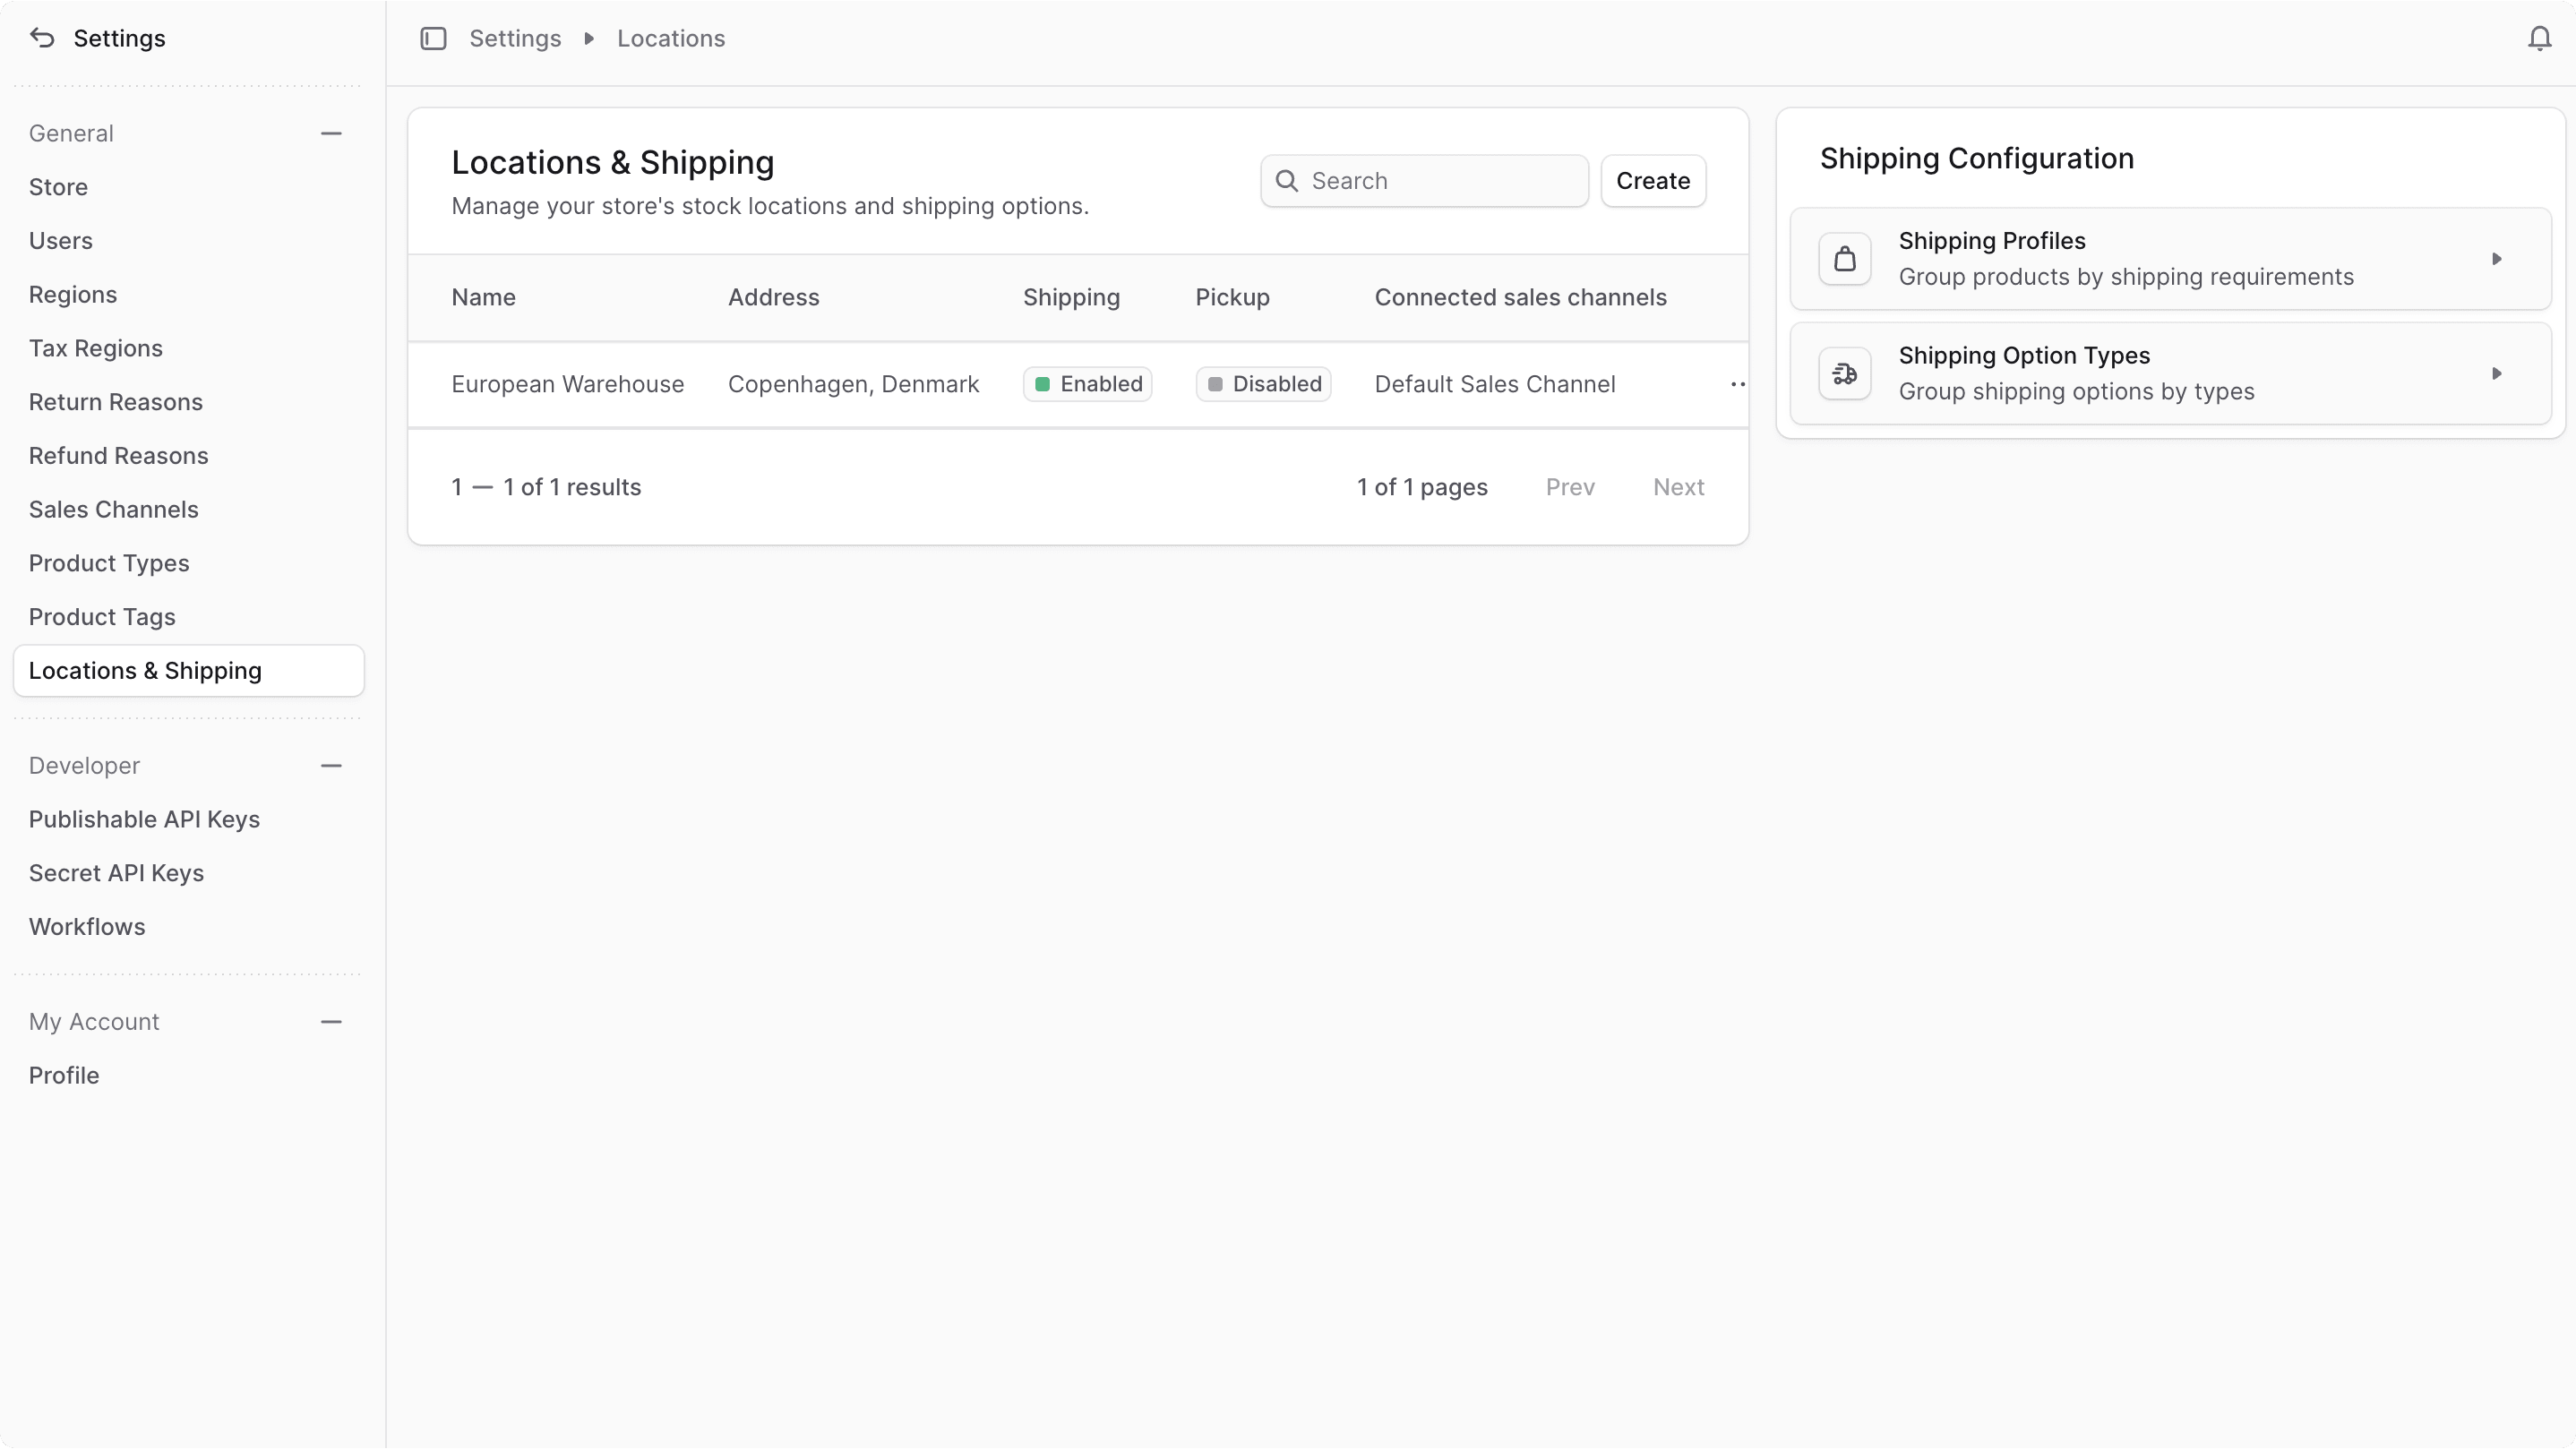Collapse the General section in the sidebar
The height and width of the screenshot is (1449, 2576).
[331, 132]
